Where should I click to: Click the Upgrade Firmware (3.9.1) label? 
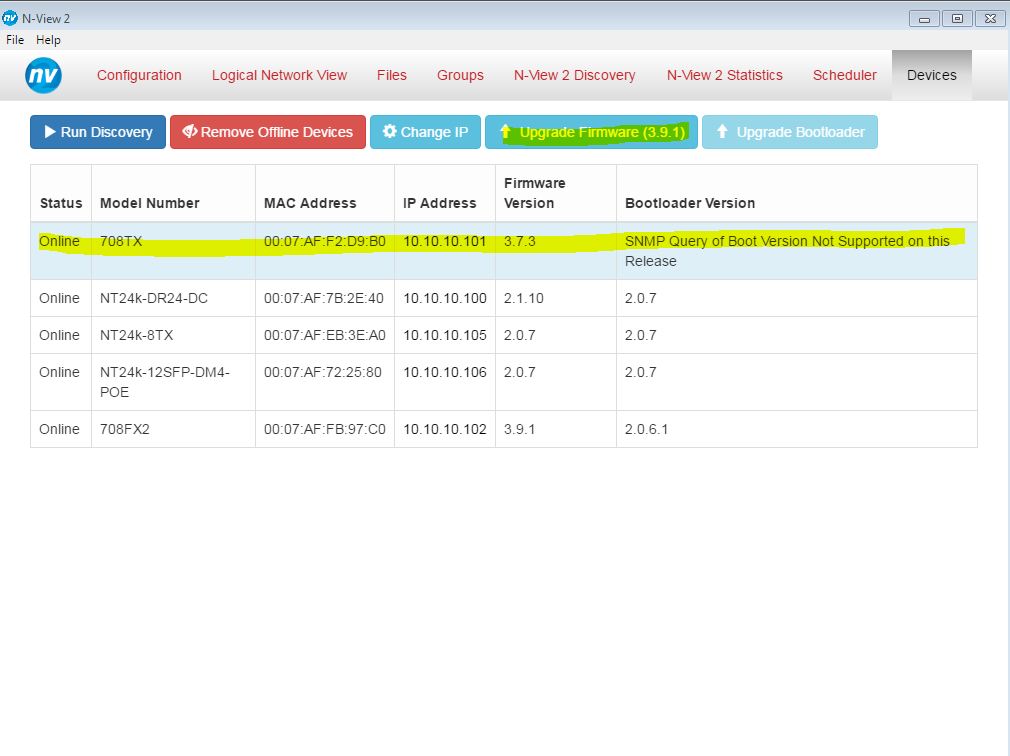tap(602, 132)
